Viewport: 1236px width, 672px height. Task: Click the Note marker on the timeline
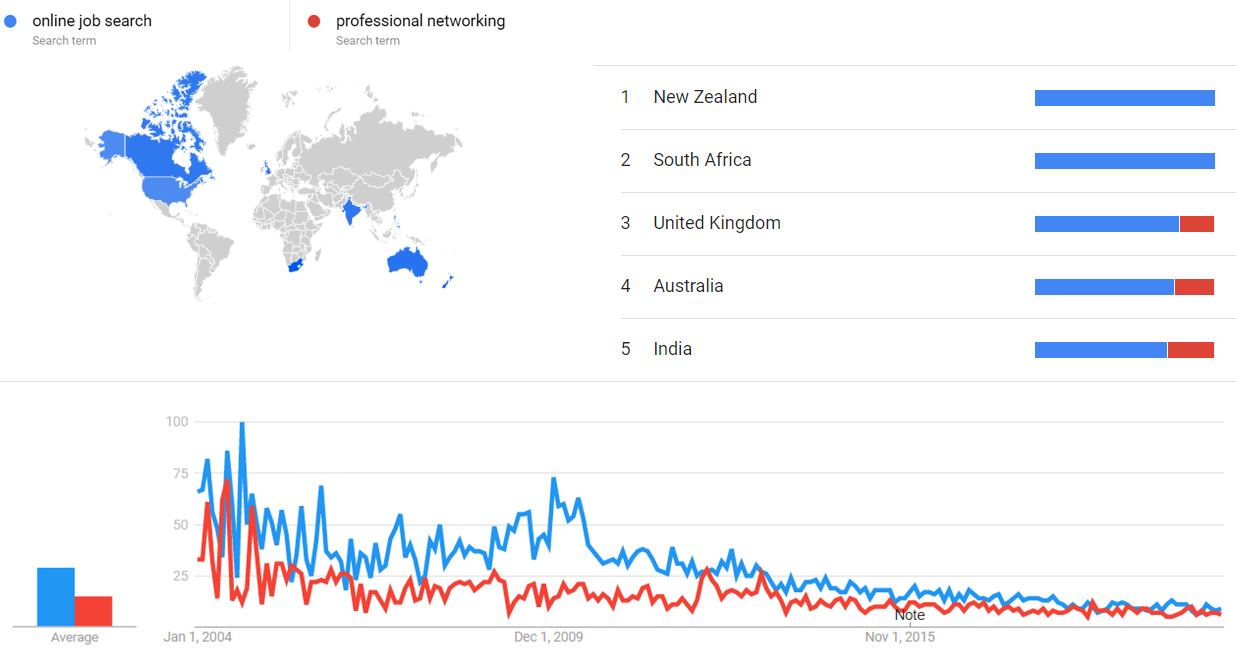click(909, 615)
